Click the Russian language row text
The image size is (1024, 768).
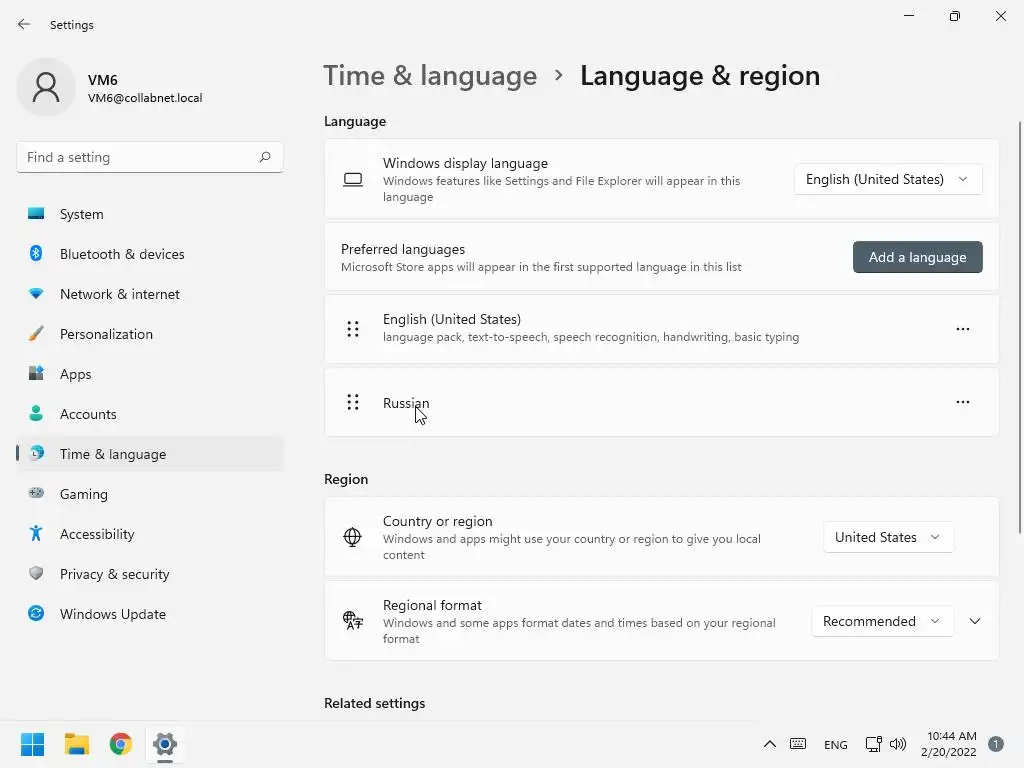[x=406, y=403]
